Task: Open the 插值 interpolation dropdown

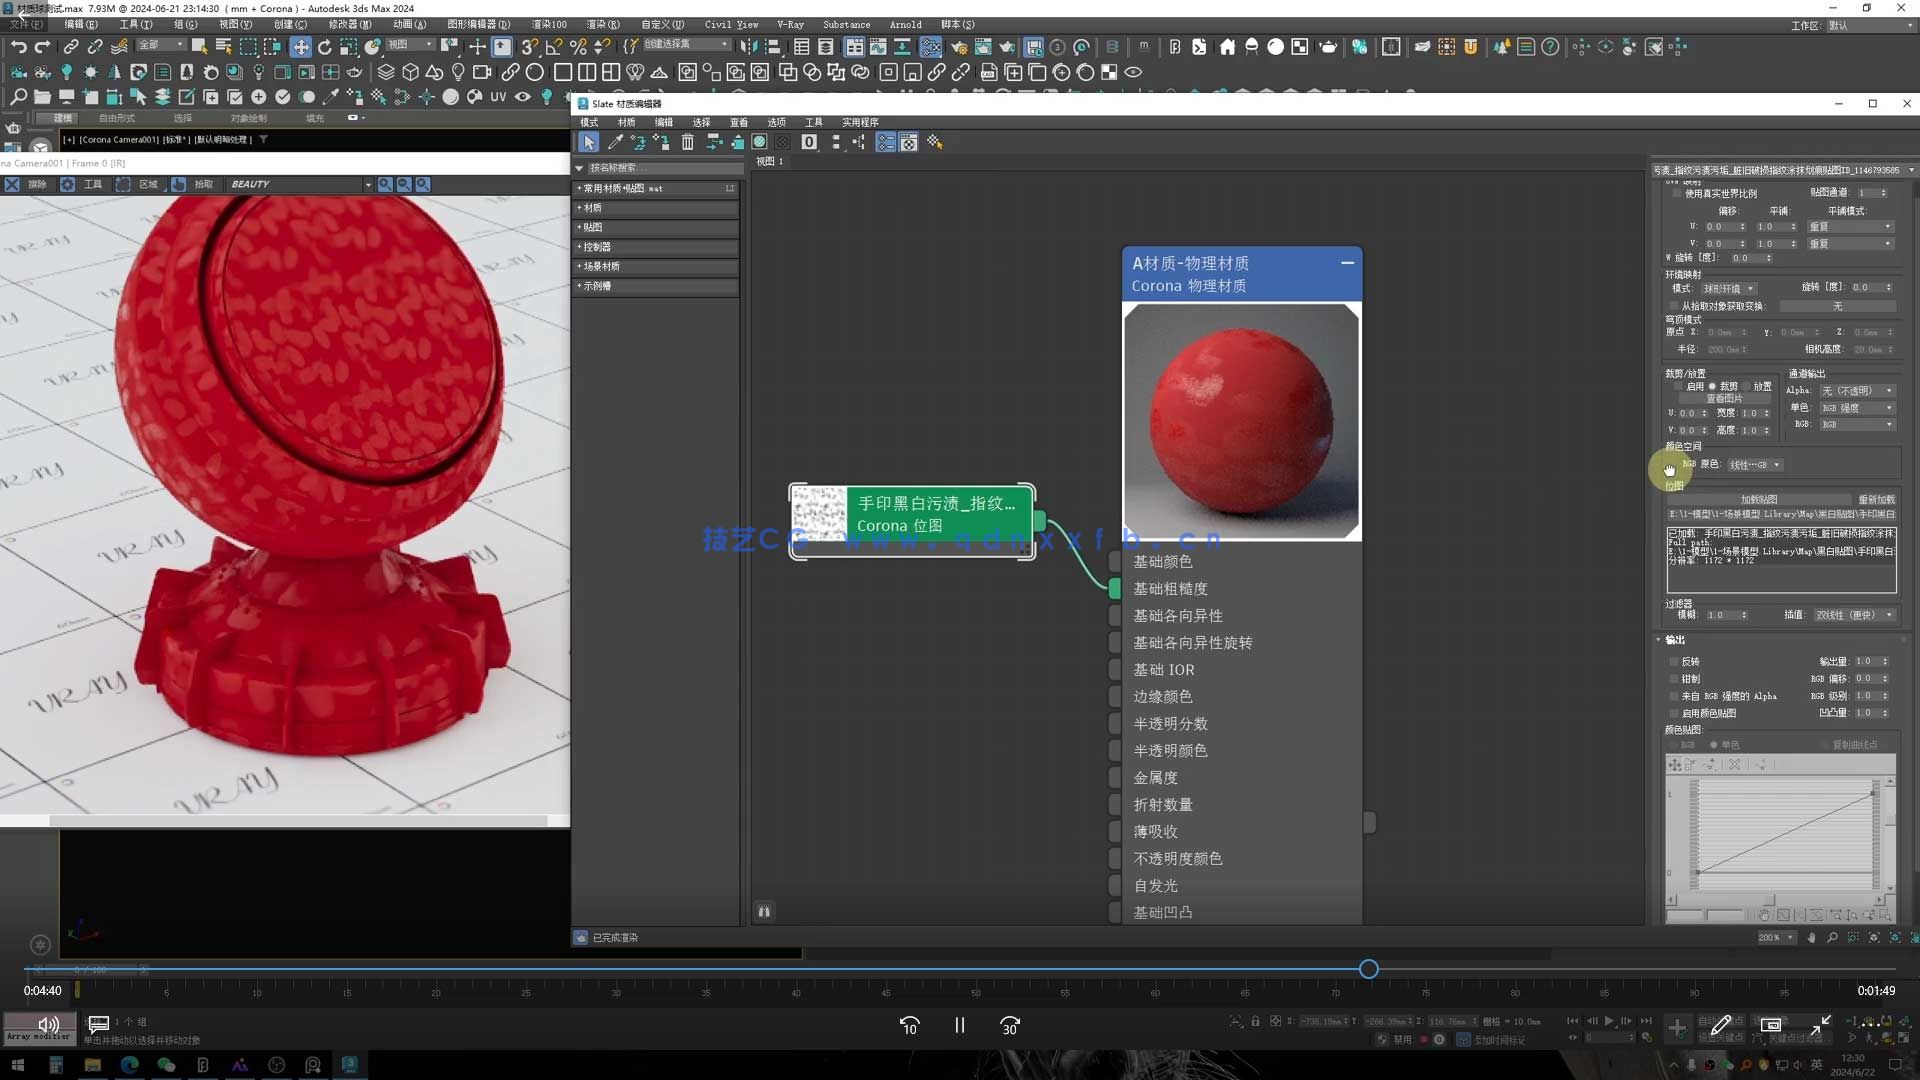Action: [x=1854, y=615]
